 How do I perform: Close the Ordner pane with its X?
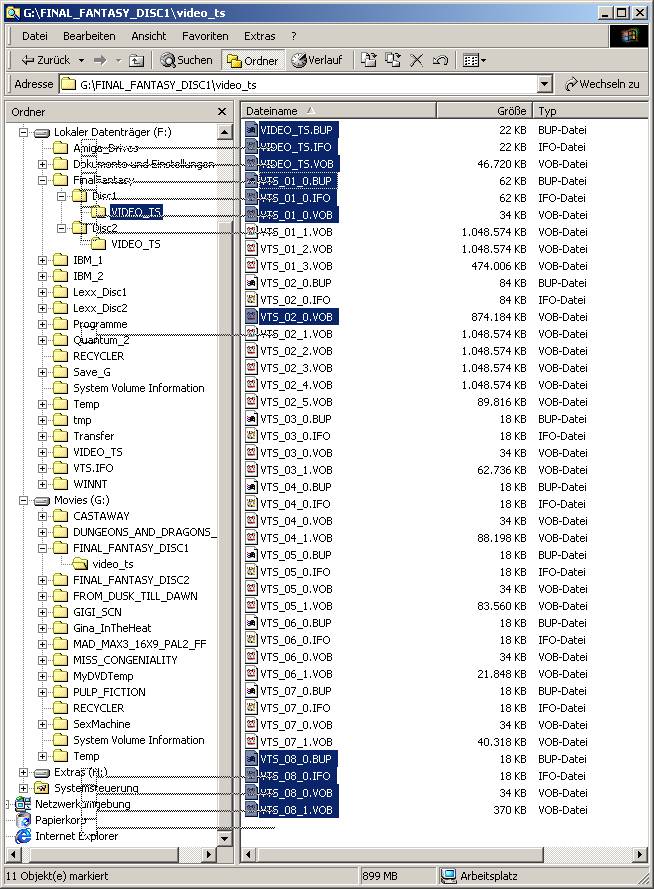222,112
